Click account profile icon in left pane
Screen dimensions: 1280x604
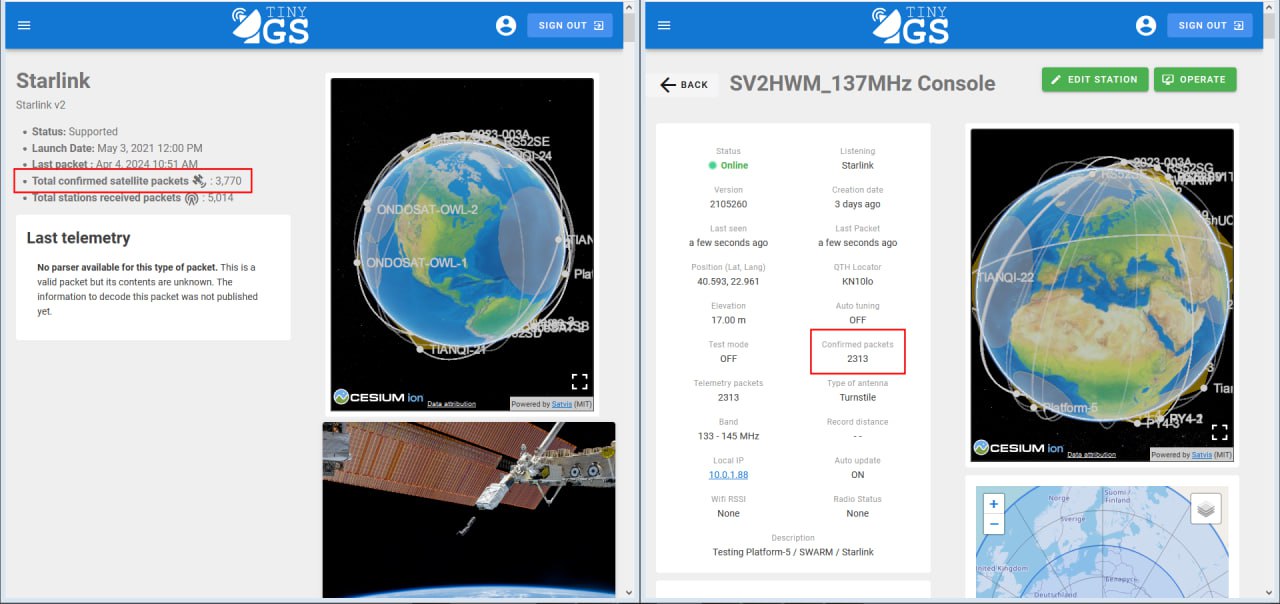[506, 26]
